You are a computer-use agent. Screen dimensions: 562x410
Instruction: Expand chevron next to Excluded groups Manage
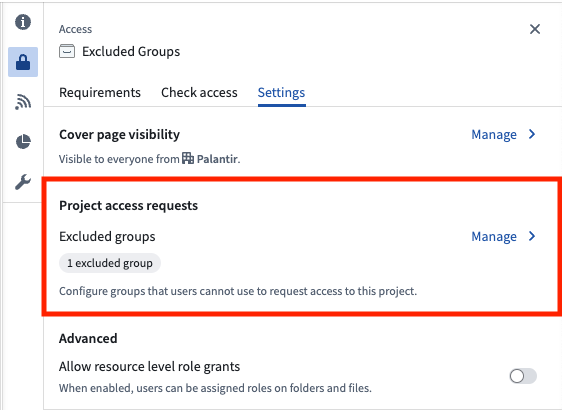(532, 236)
